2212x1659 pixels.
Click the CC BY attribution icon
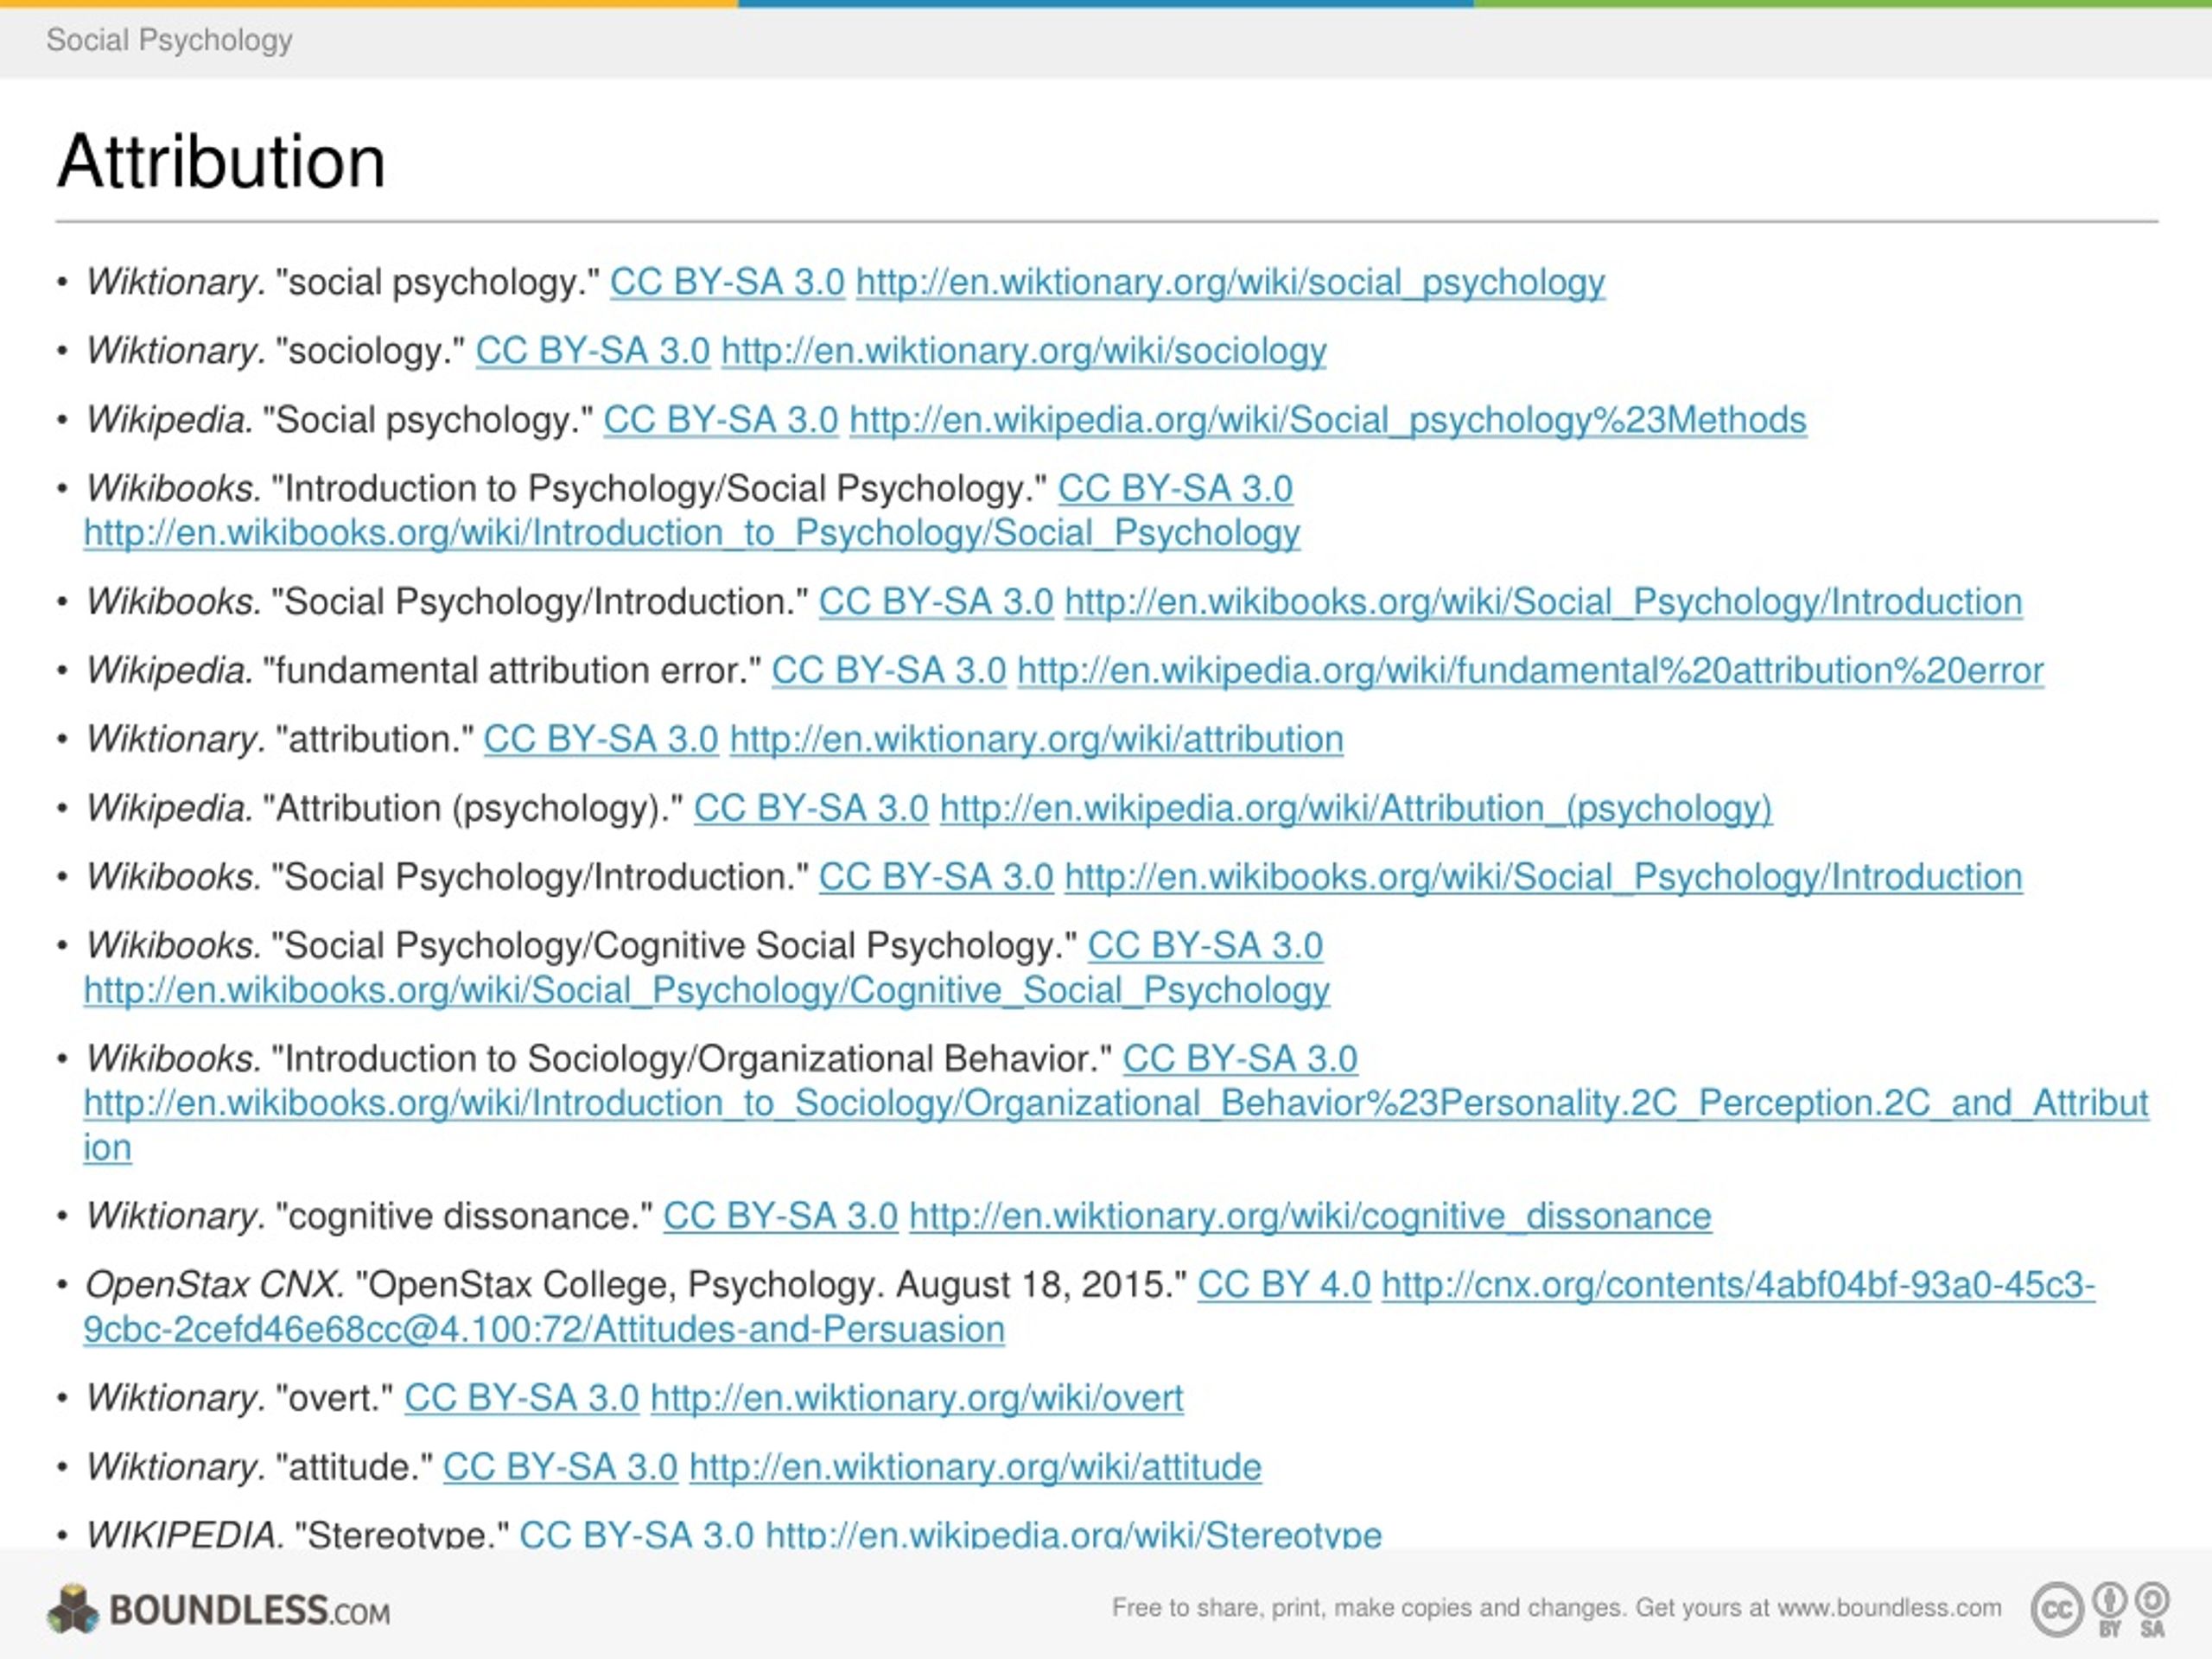pyautogui.click(x=2110, y=1609)
